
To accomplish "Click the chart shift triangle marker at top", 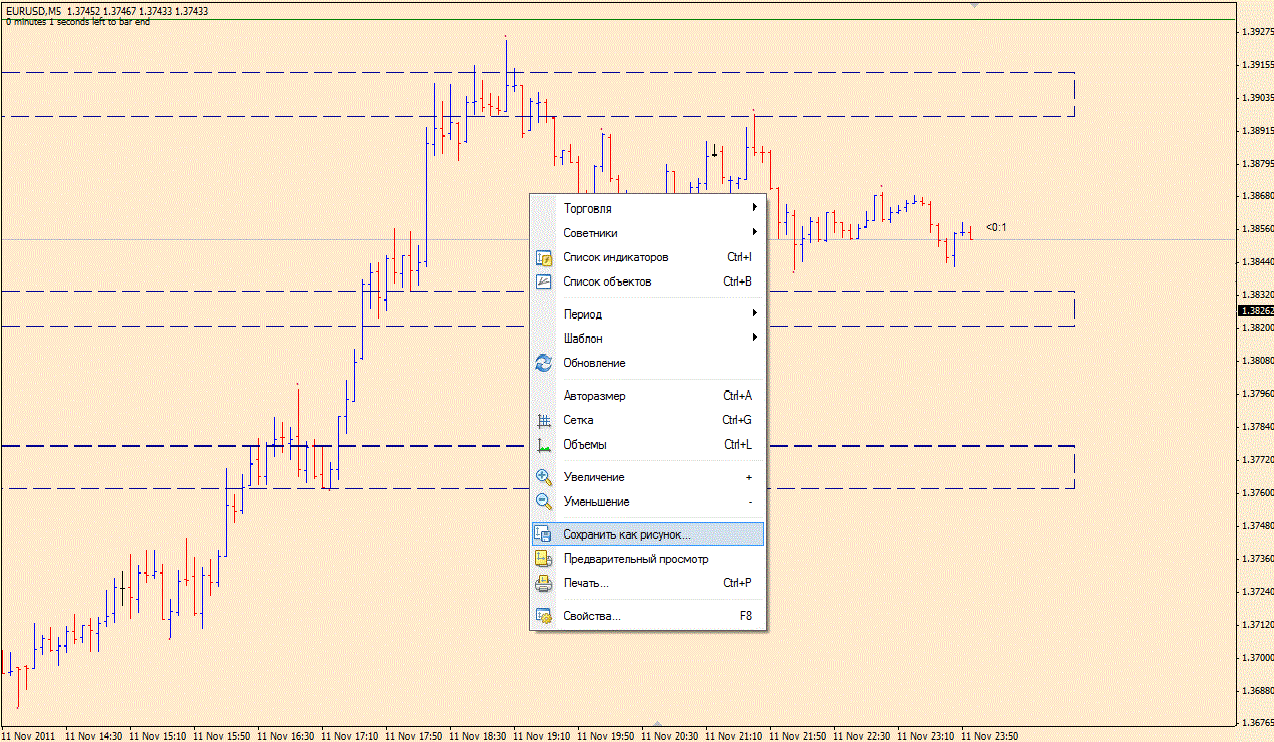I will click(975, 5).
